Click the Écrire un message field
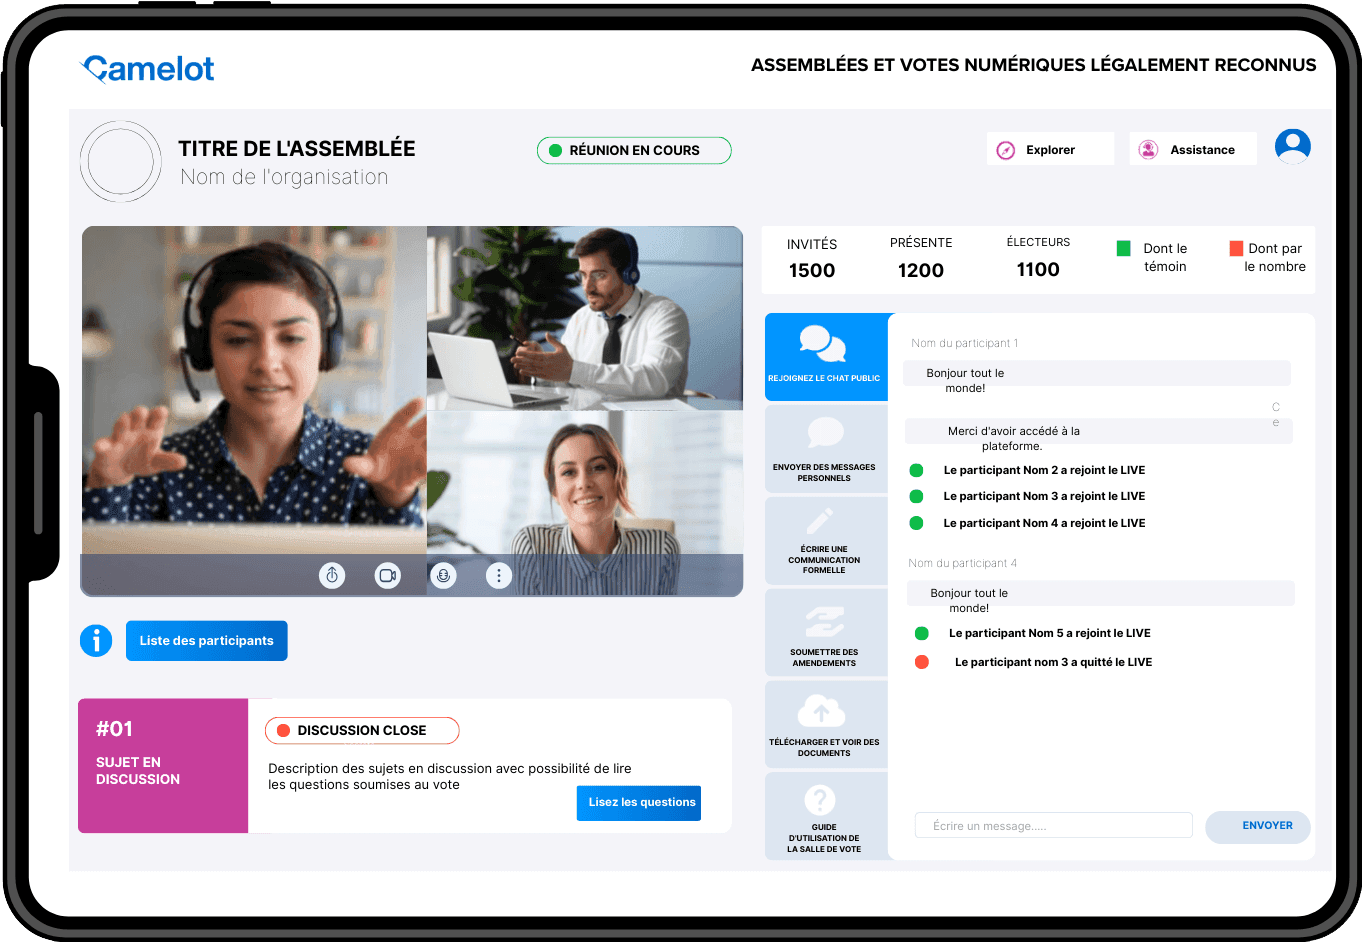Screen dimensions: 1362x942 tap(1053, 826)
